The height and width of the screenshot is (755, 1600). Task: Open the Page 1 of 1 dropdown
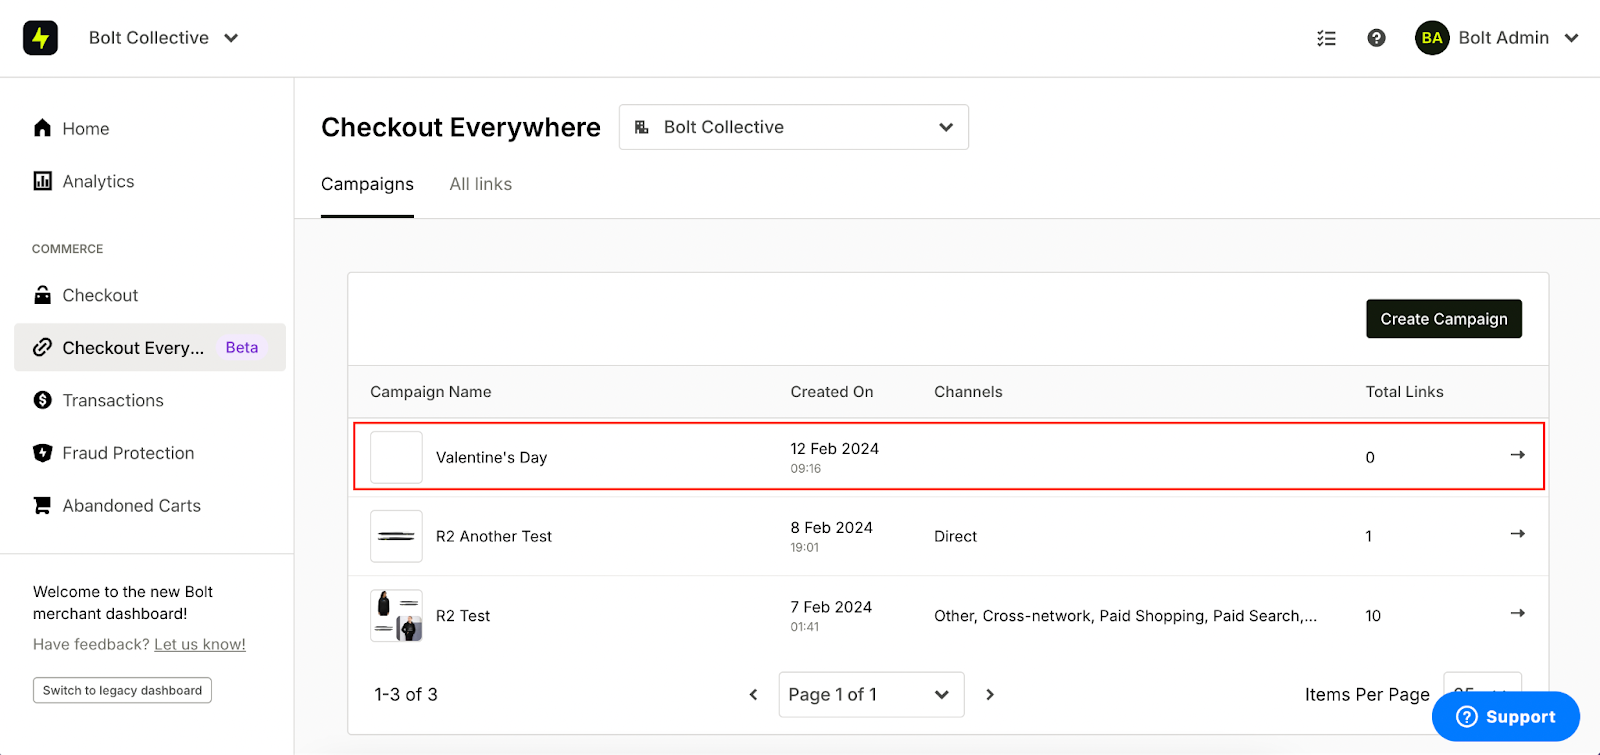871,695
